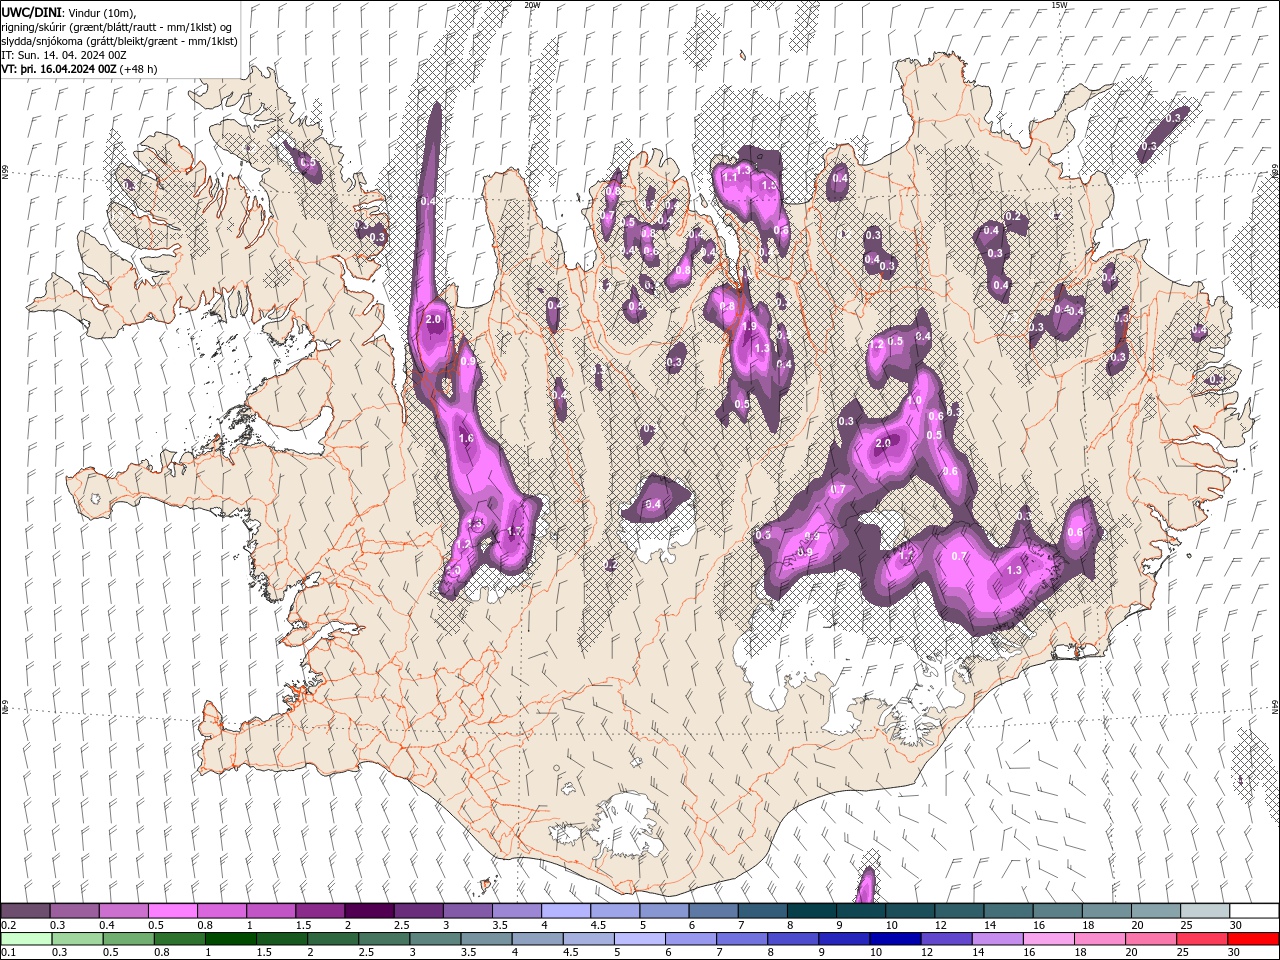Click the 1.6 snowfall value on the map
This screenshot has height=960, width=1280.
(x=466, y=439)
